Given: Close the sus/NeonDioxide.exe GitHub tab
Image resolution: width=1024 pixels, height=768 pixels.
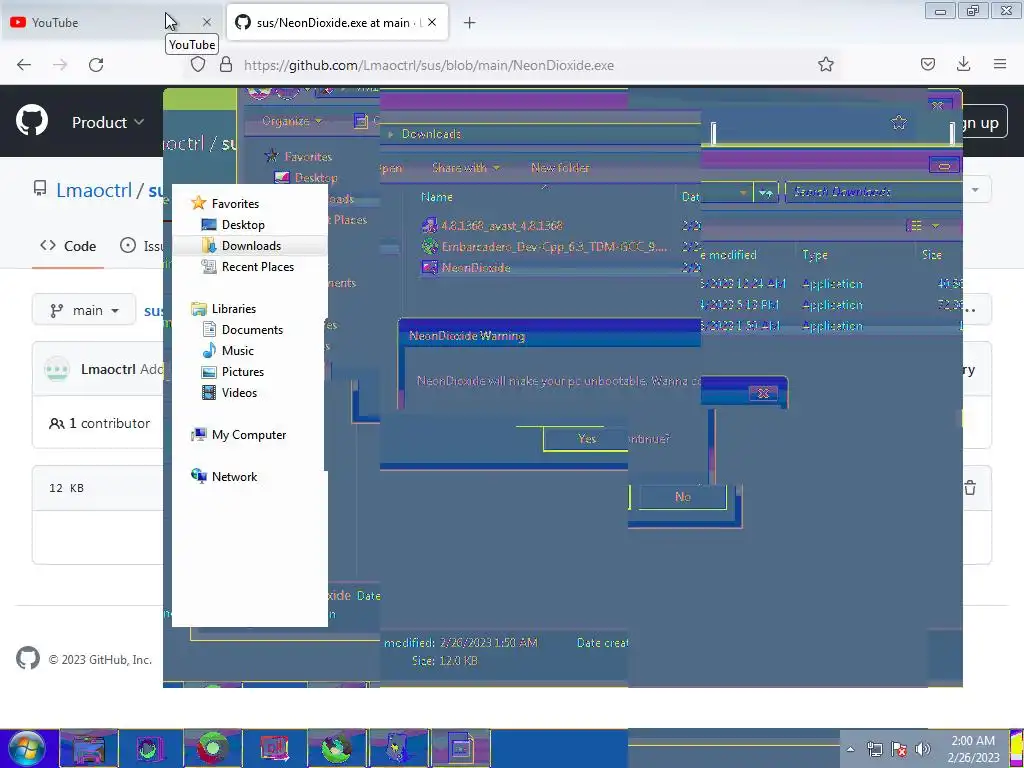Looking at the screenshot, I should point(432,22).
